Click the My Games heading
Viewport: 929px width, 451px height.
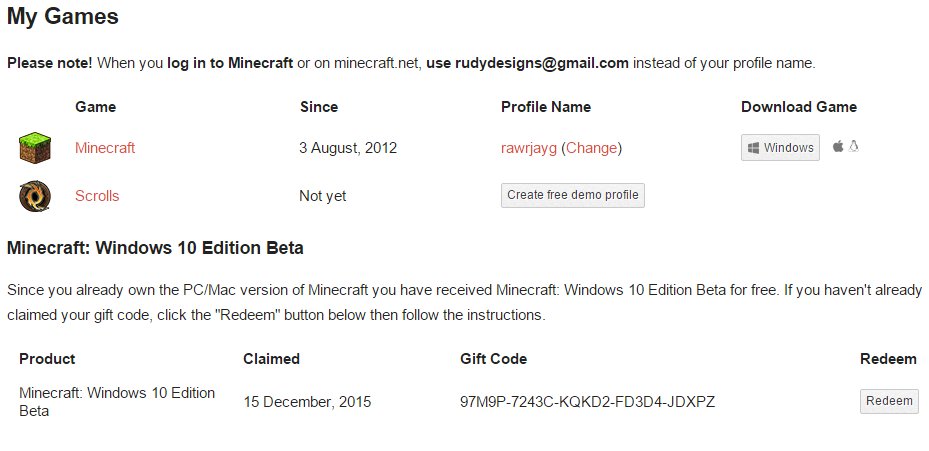(63, 17)
